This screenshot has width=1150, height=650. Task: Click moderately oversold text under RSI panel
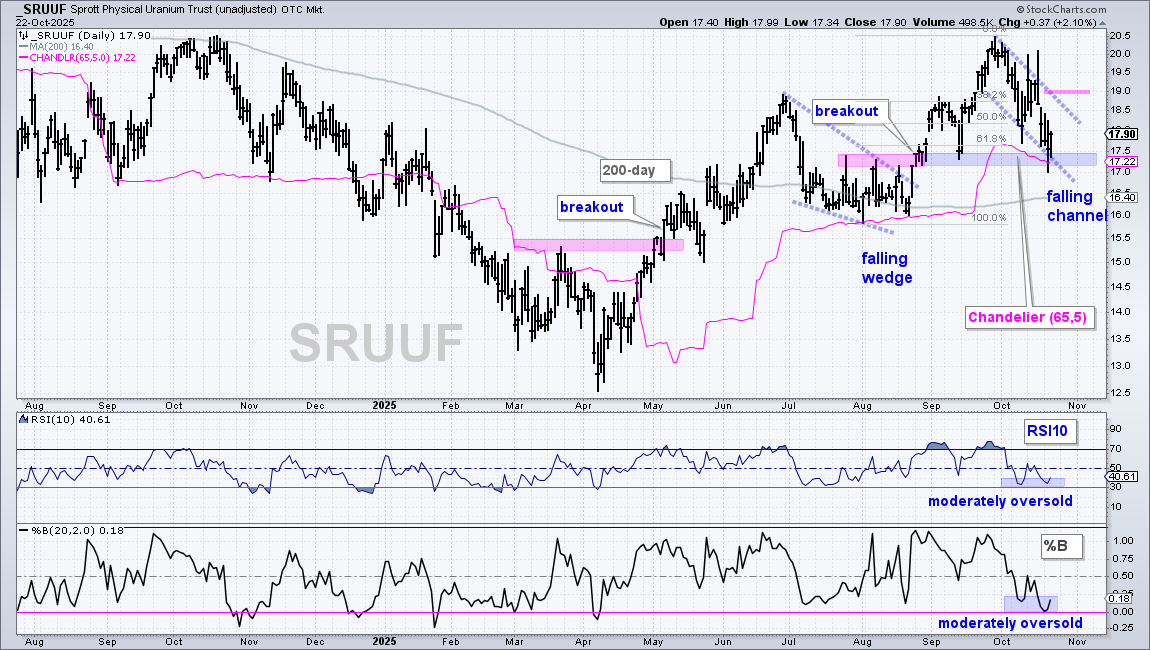pos(1000,501)
